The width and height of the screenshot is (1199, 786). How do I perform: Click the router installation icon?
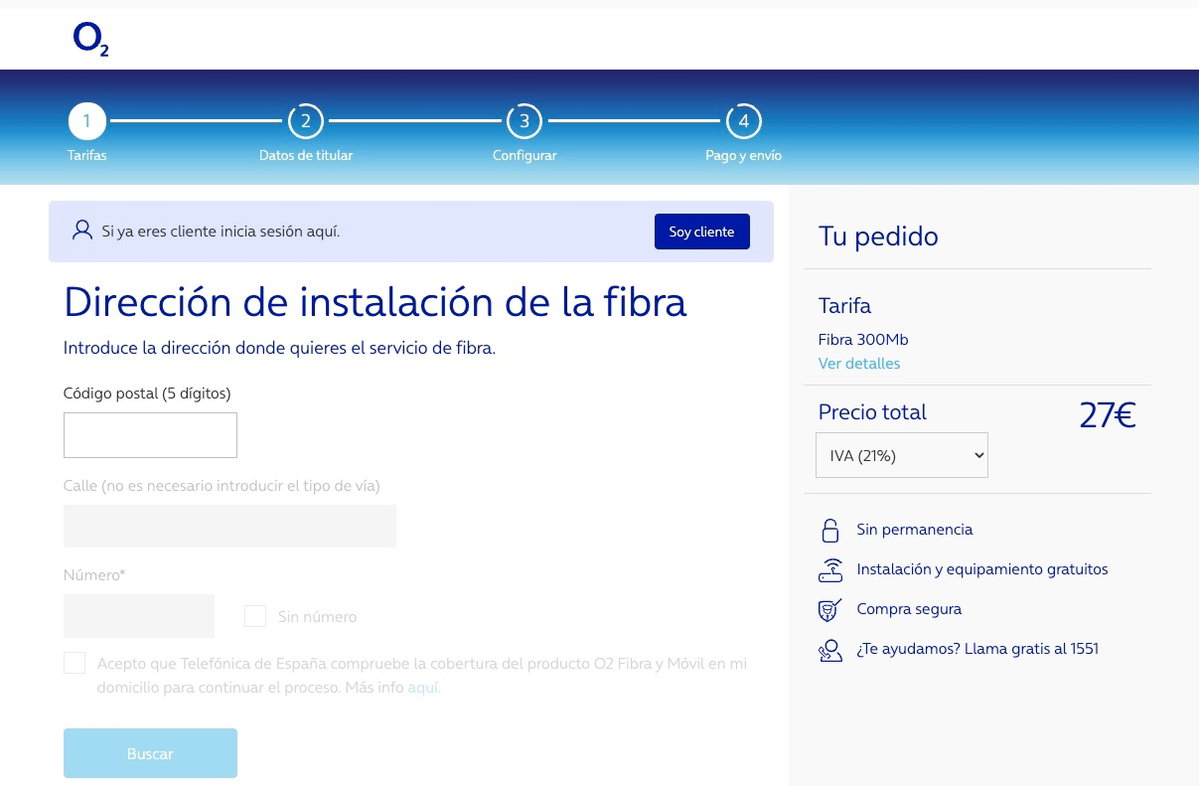[x=830, y=570]
